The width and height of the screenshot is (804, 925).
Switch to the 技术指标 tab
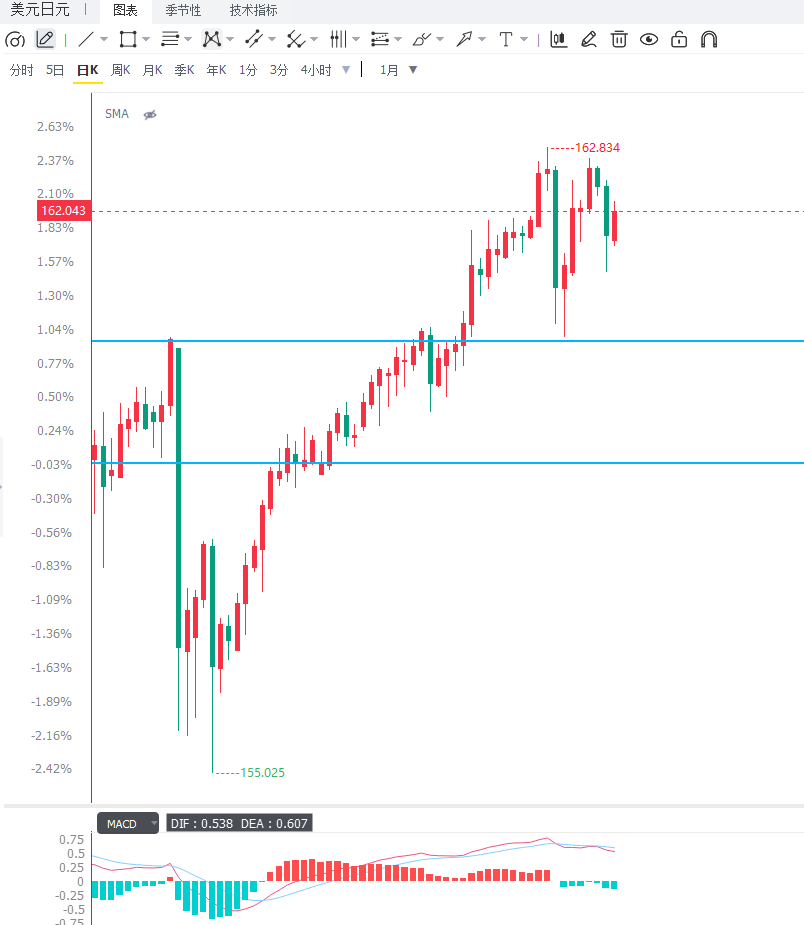click(253, 11)
